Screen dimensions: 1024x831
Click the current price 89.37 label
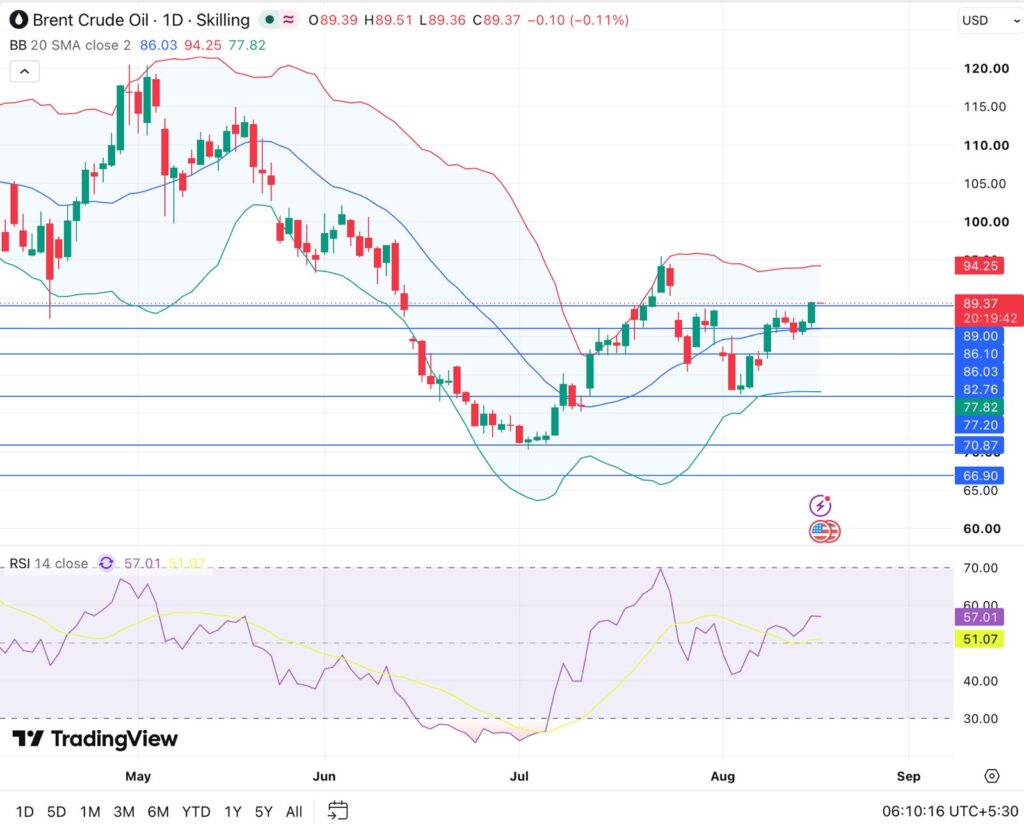[980, 303]
